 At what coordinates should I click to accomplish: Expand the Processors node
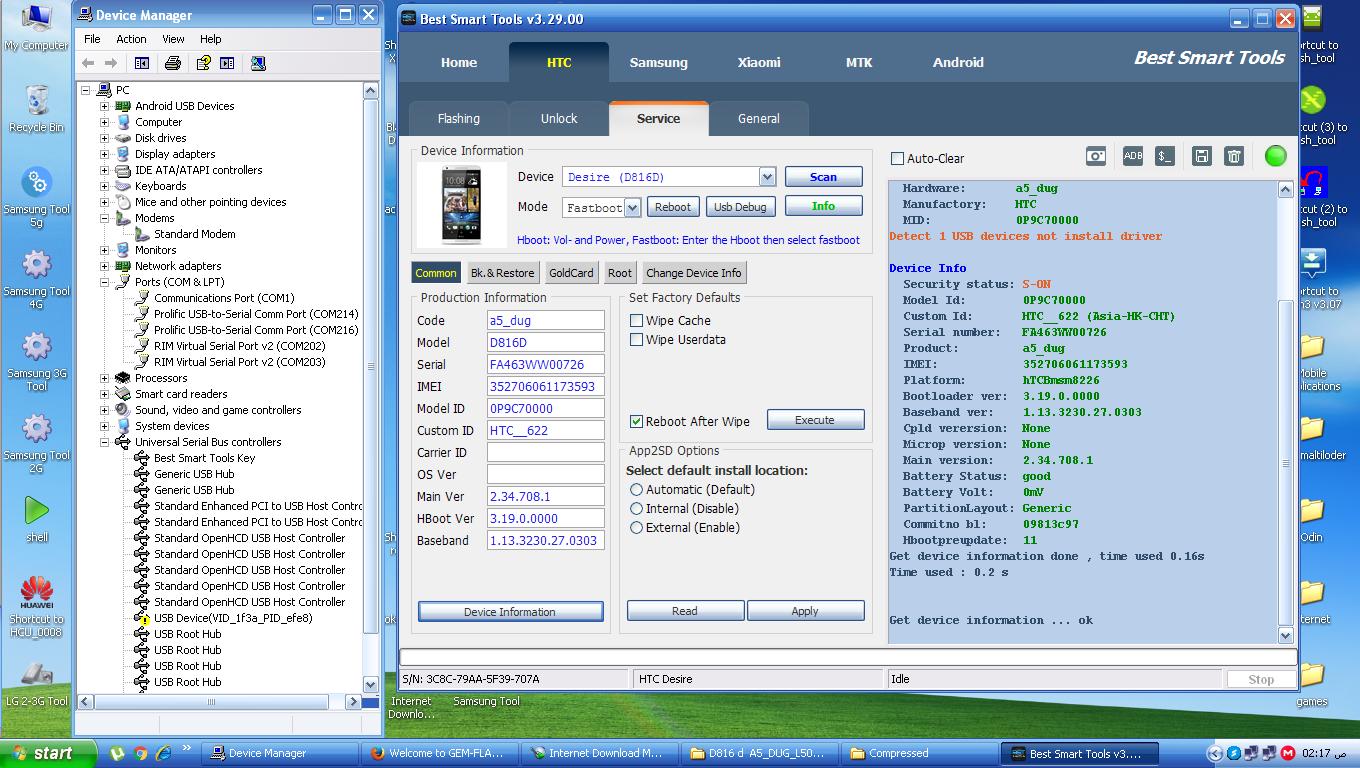click(x=104, y=378)
